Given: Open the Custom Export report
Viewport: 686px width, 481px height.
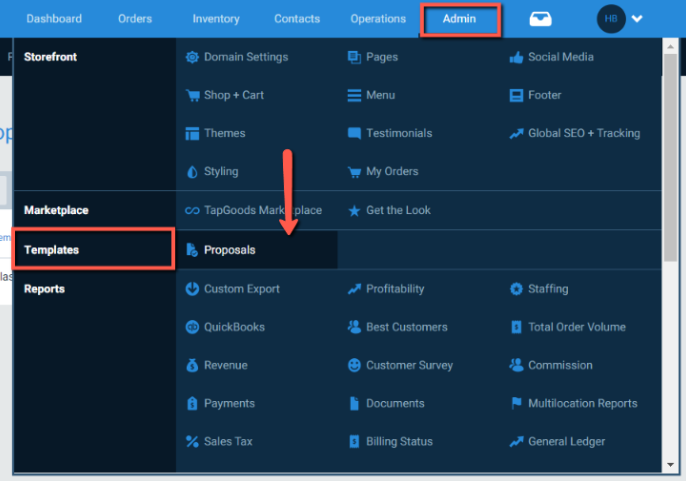Looking at the screenshot, I should (x=242, y=289).
